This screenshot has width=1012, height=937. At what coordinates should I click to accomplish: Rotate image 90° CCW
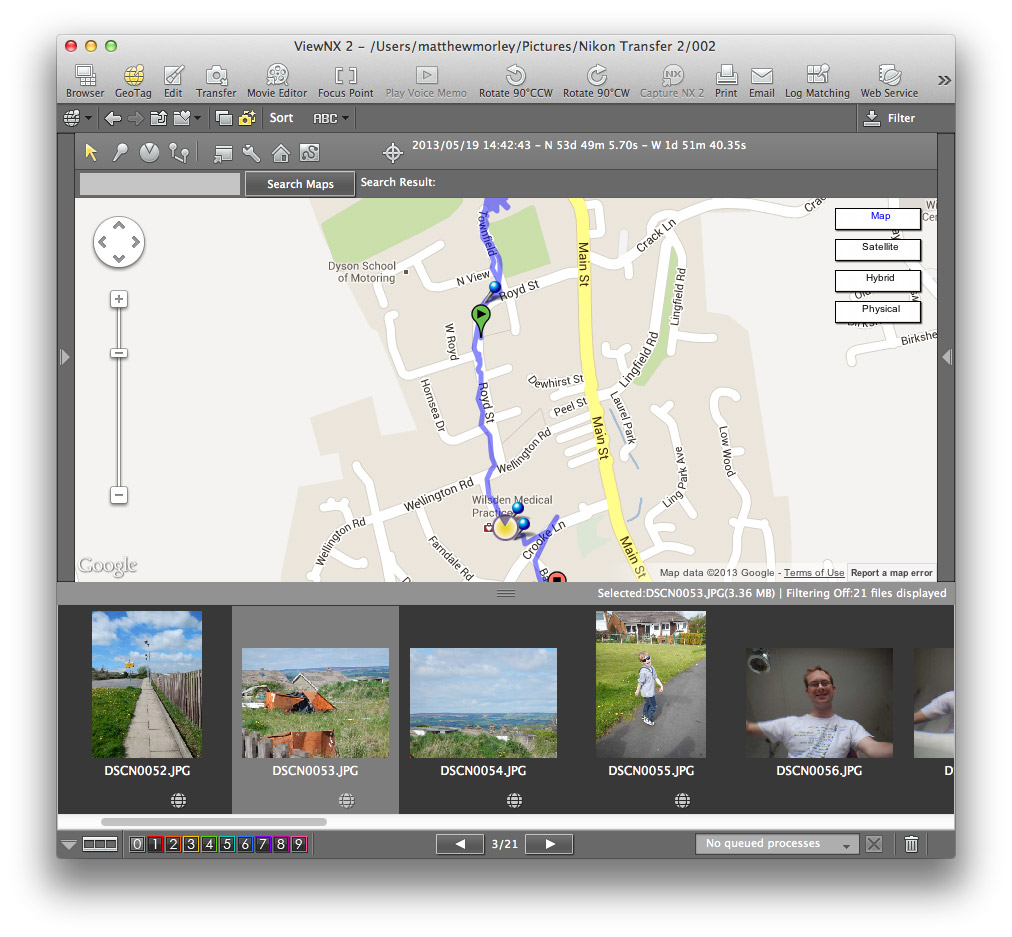(516, 81)
